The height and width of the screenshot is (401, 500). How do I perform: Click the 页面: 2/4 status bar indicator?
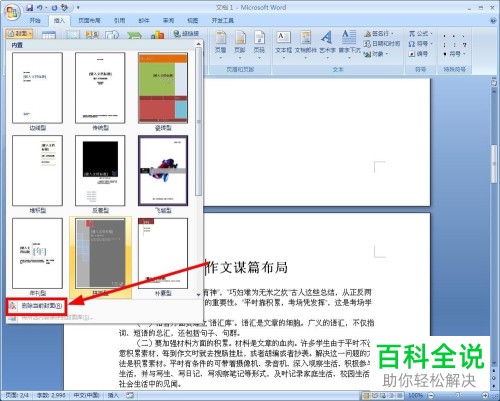(17, 395)
